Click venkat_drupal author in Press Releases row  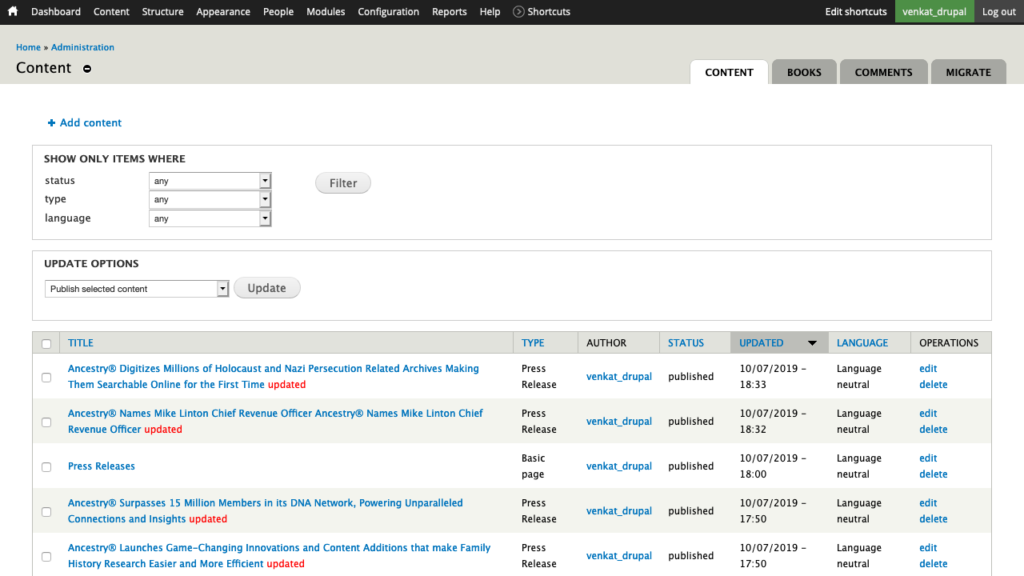tap(618, 466)
